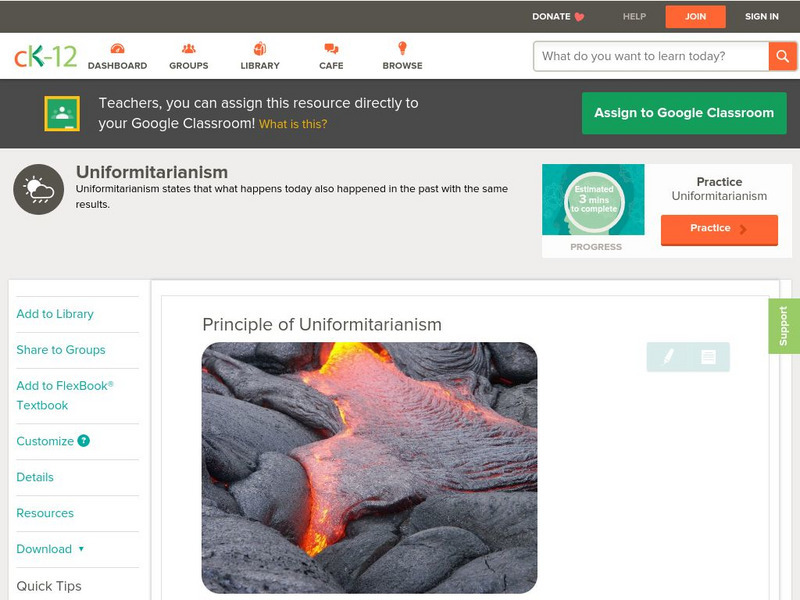The image size is (800, 600).
Task: Click the Cafe chat bubbles icon
Action: pos(331,48)
